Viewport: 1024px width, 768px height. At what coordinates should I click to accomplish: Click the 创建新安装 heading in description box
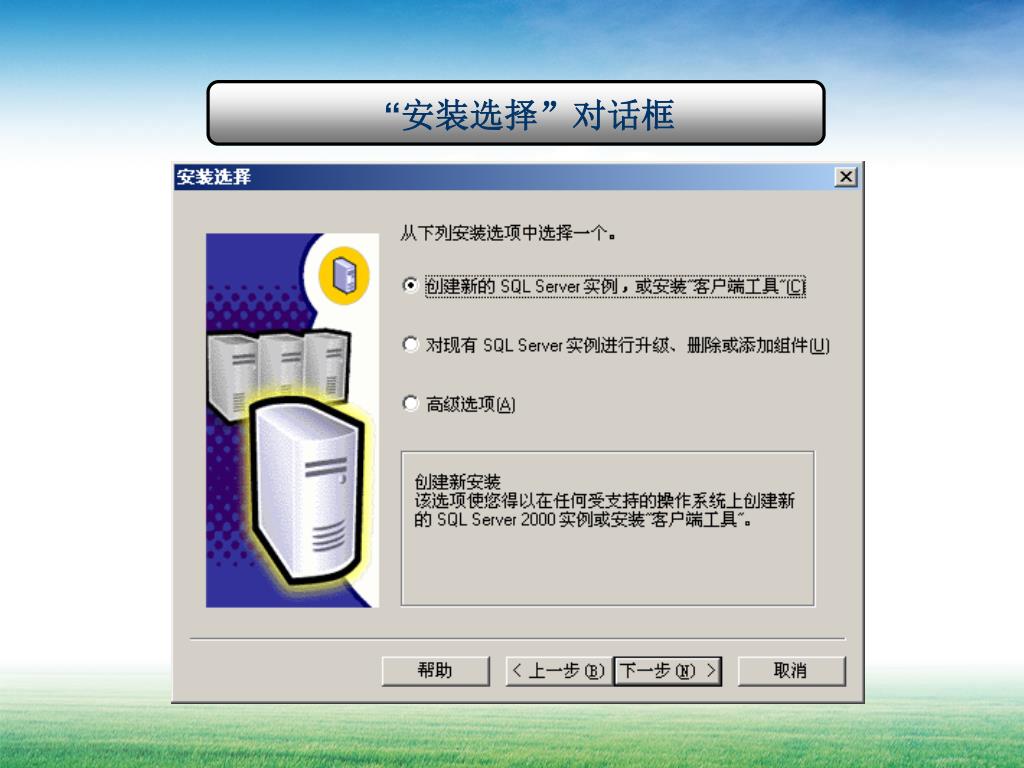[x=457, y=482]
